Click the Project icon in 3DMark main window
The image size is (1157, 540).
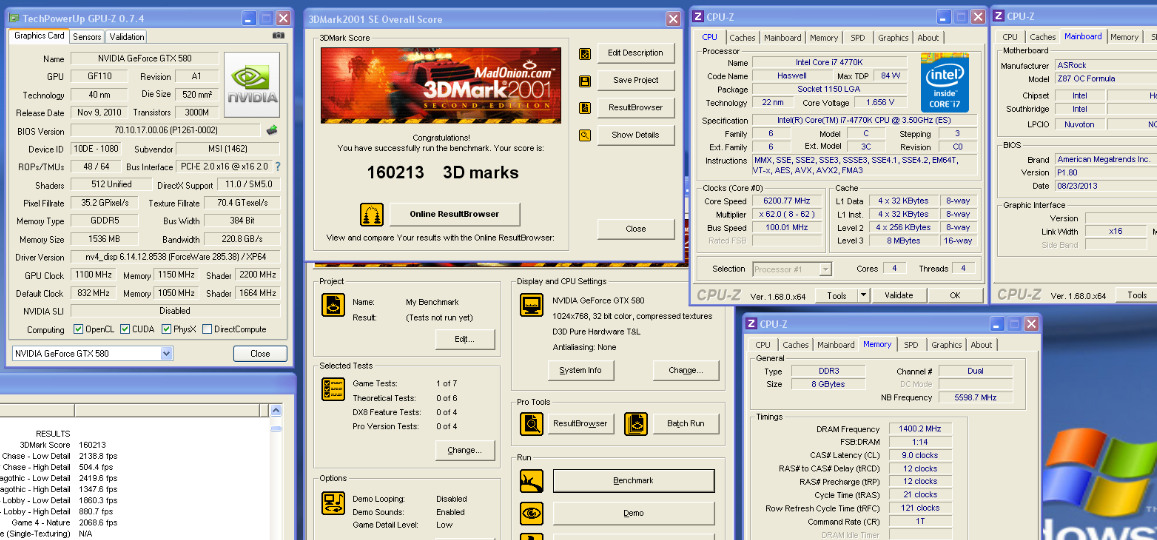click(333, 305)
